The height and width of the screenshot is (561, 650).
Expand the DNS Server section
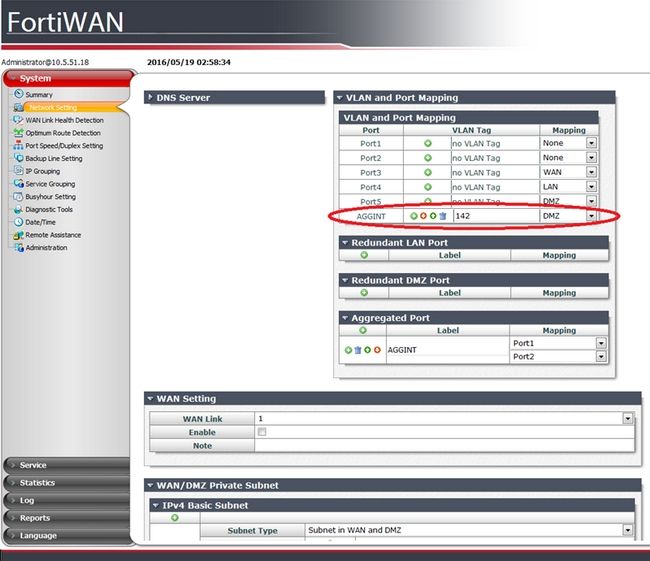[150, 97]
